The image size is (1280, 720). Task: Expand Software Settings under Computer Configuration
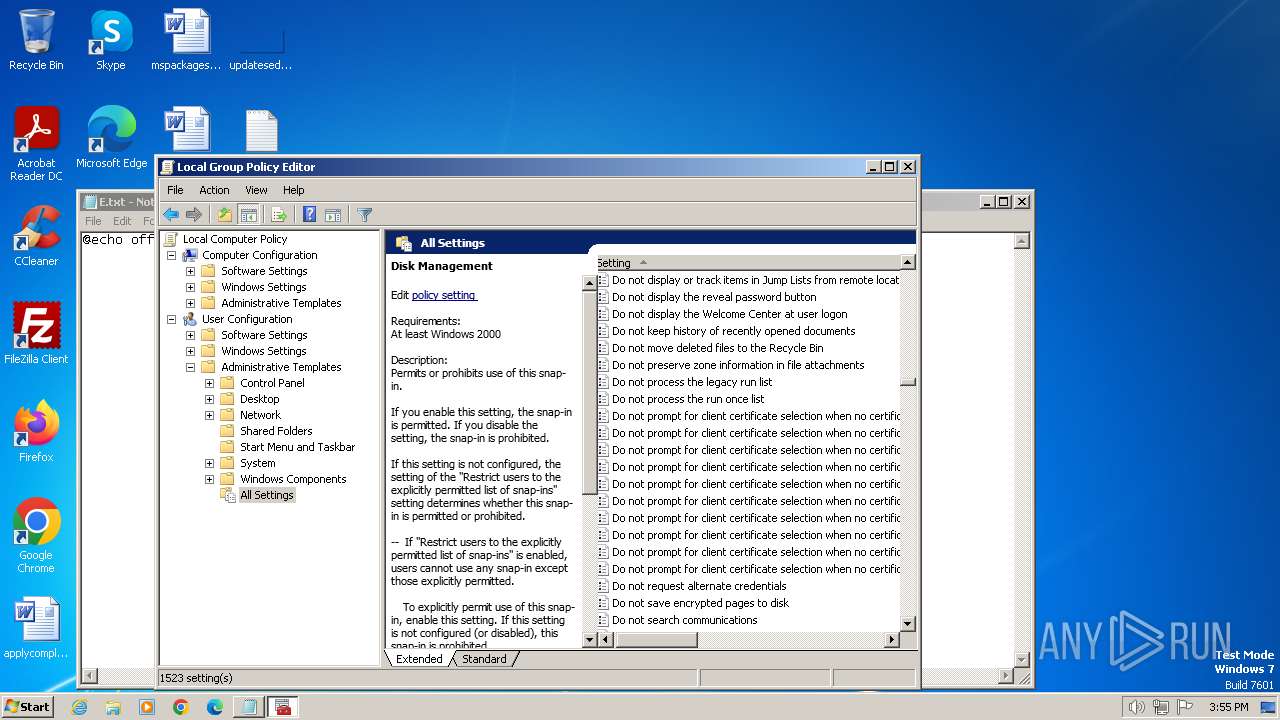click(x=191, y=271)
